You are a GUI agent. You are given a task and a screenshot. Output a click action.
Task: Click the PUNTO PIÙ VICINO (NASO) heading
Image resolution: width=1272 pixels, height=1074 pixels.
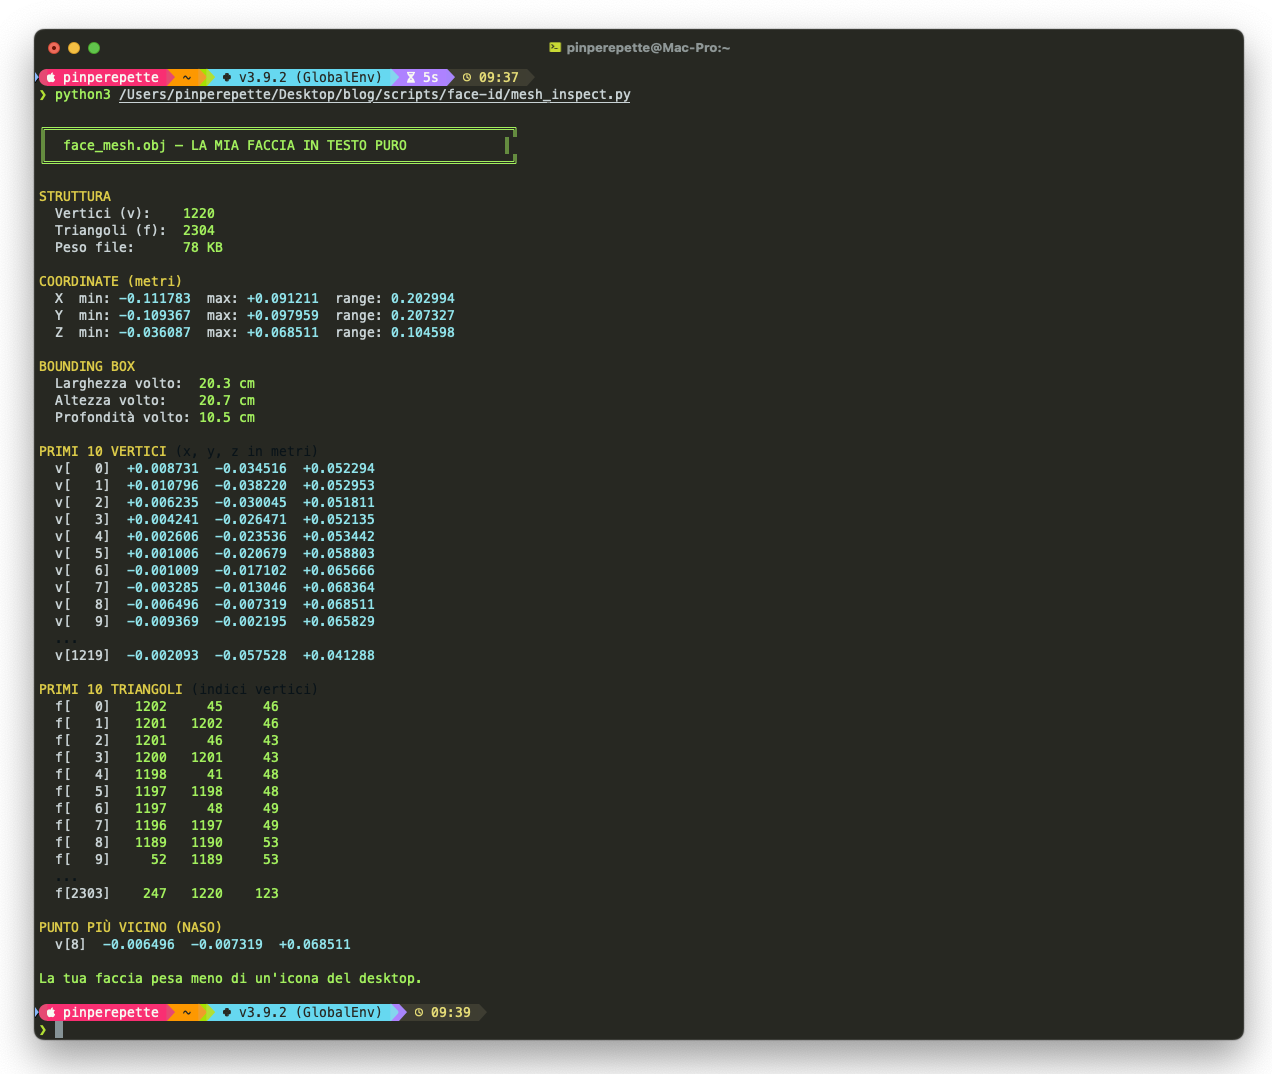(130, 928)
